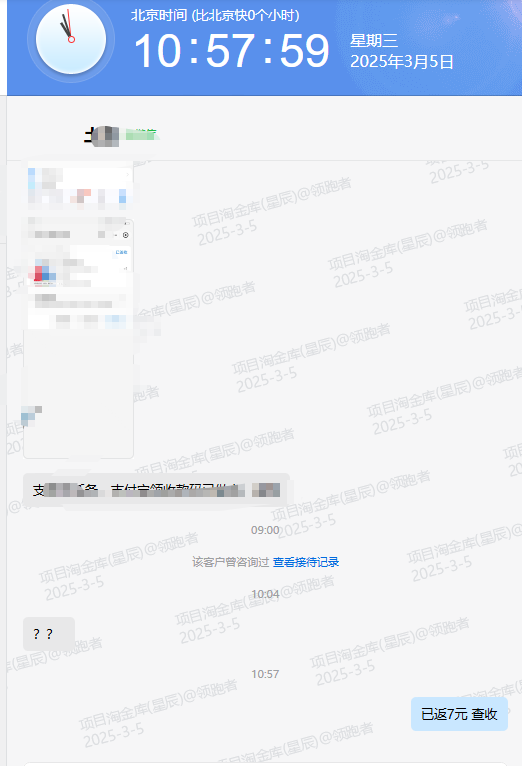Click the '星期三' weekday label
The height and width of the screenshot is (766, 522).
(x=374, y=41)
